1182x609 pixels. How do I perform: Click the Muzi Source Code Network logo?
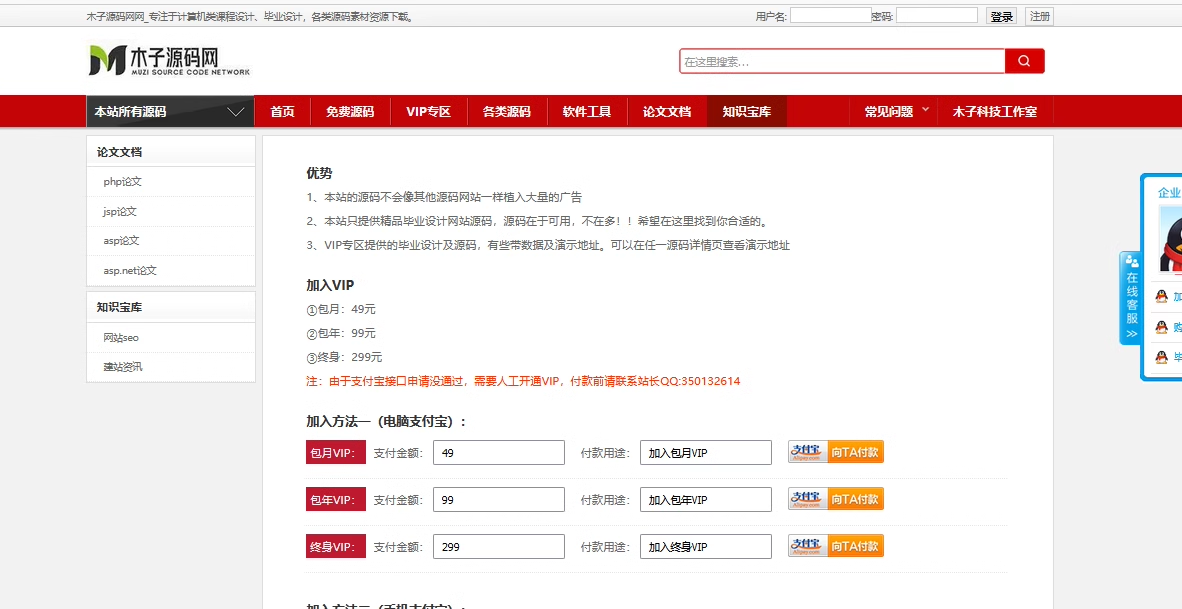tap(168, 61)
